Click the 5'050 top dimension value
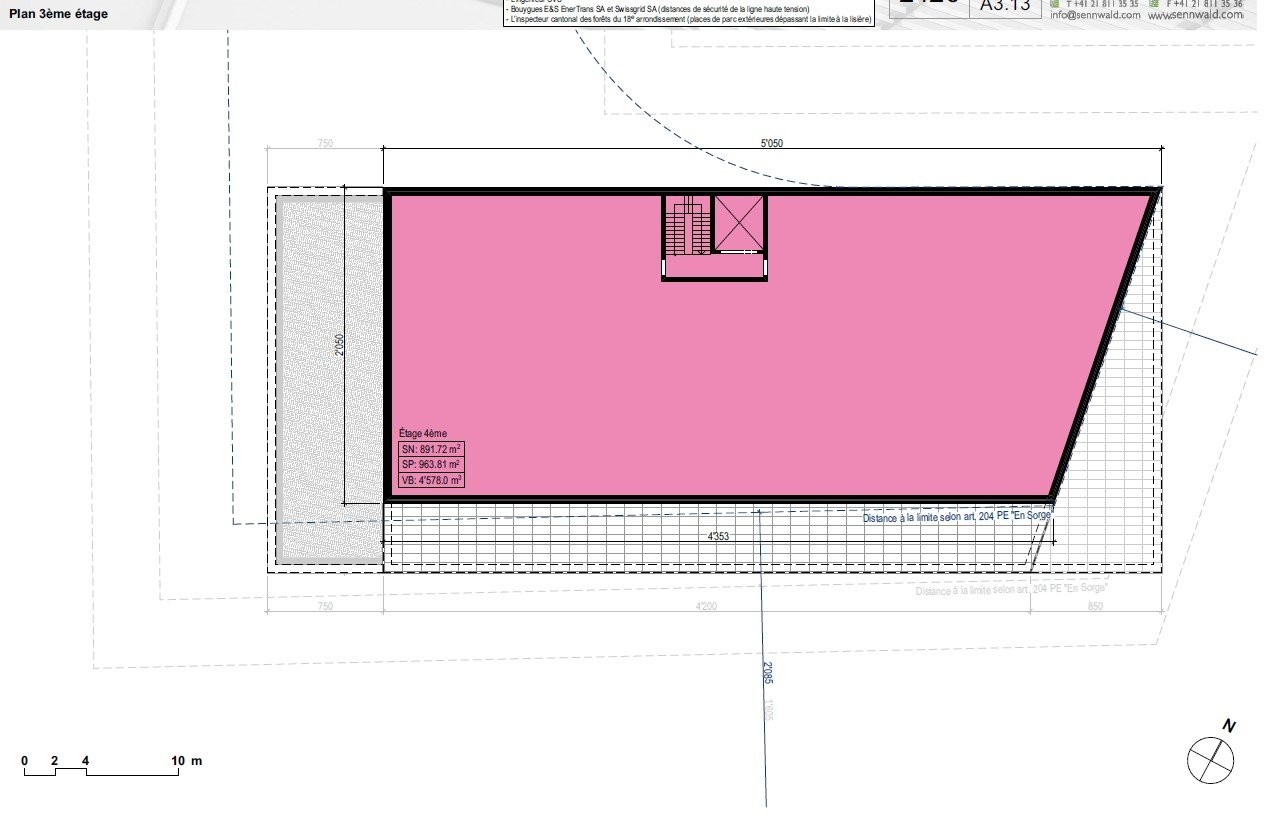Screen dimensions: 1270x820 [x=771, y=143]
